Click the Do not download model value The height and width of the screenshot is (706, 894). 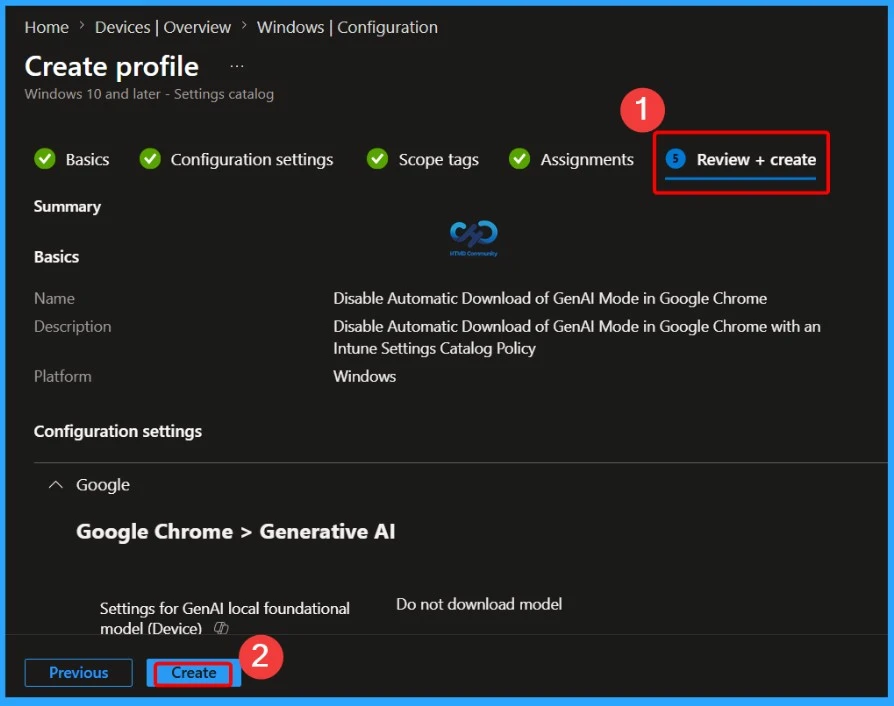pos(479,604)
